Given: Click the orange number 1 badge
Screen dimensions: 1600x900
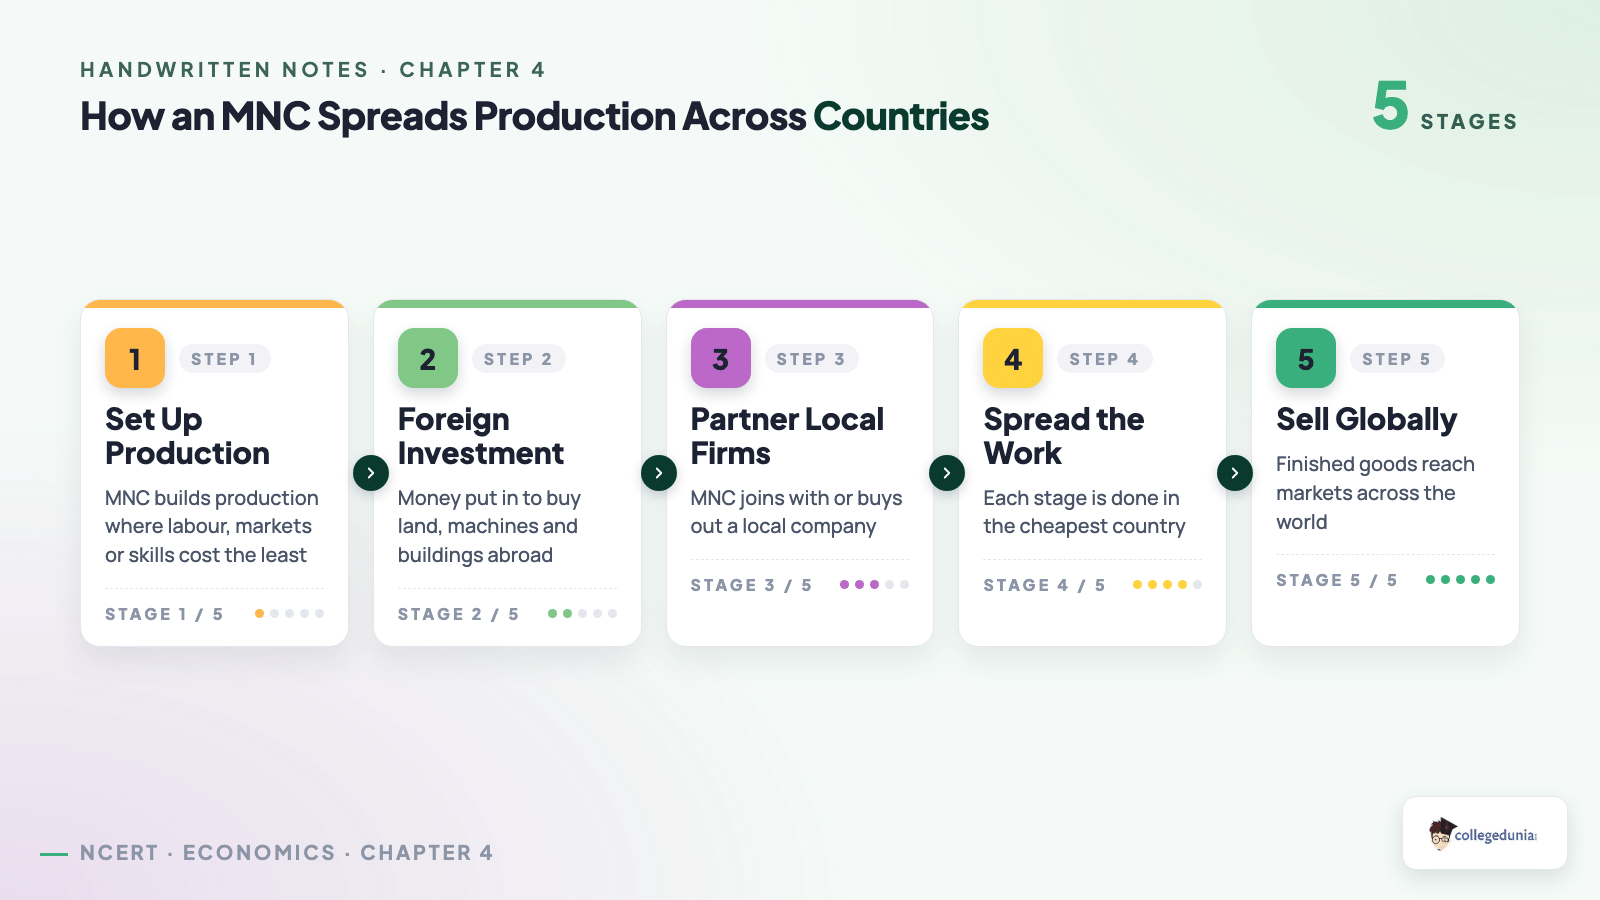Looking at the screenshot, I should [x=135, y=358].
